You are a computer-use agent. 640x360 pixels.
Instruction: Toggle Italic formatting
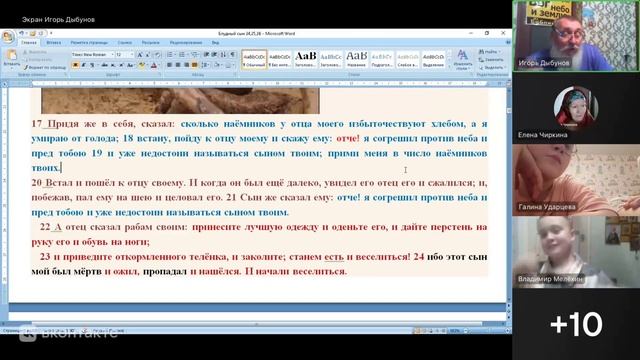click(84, 65)
